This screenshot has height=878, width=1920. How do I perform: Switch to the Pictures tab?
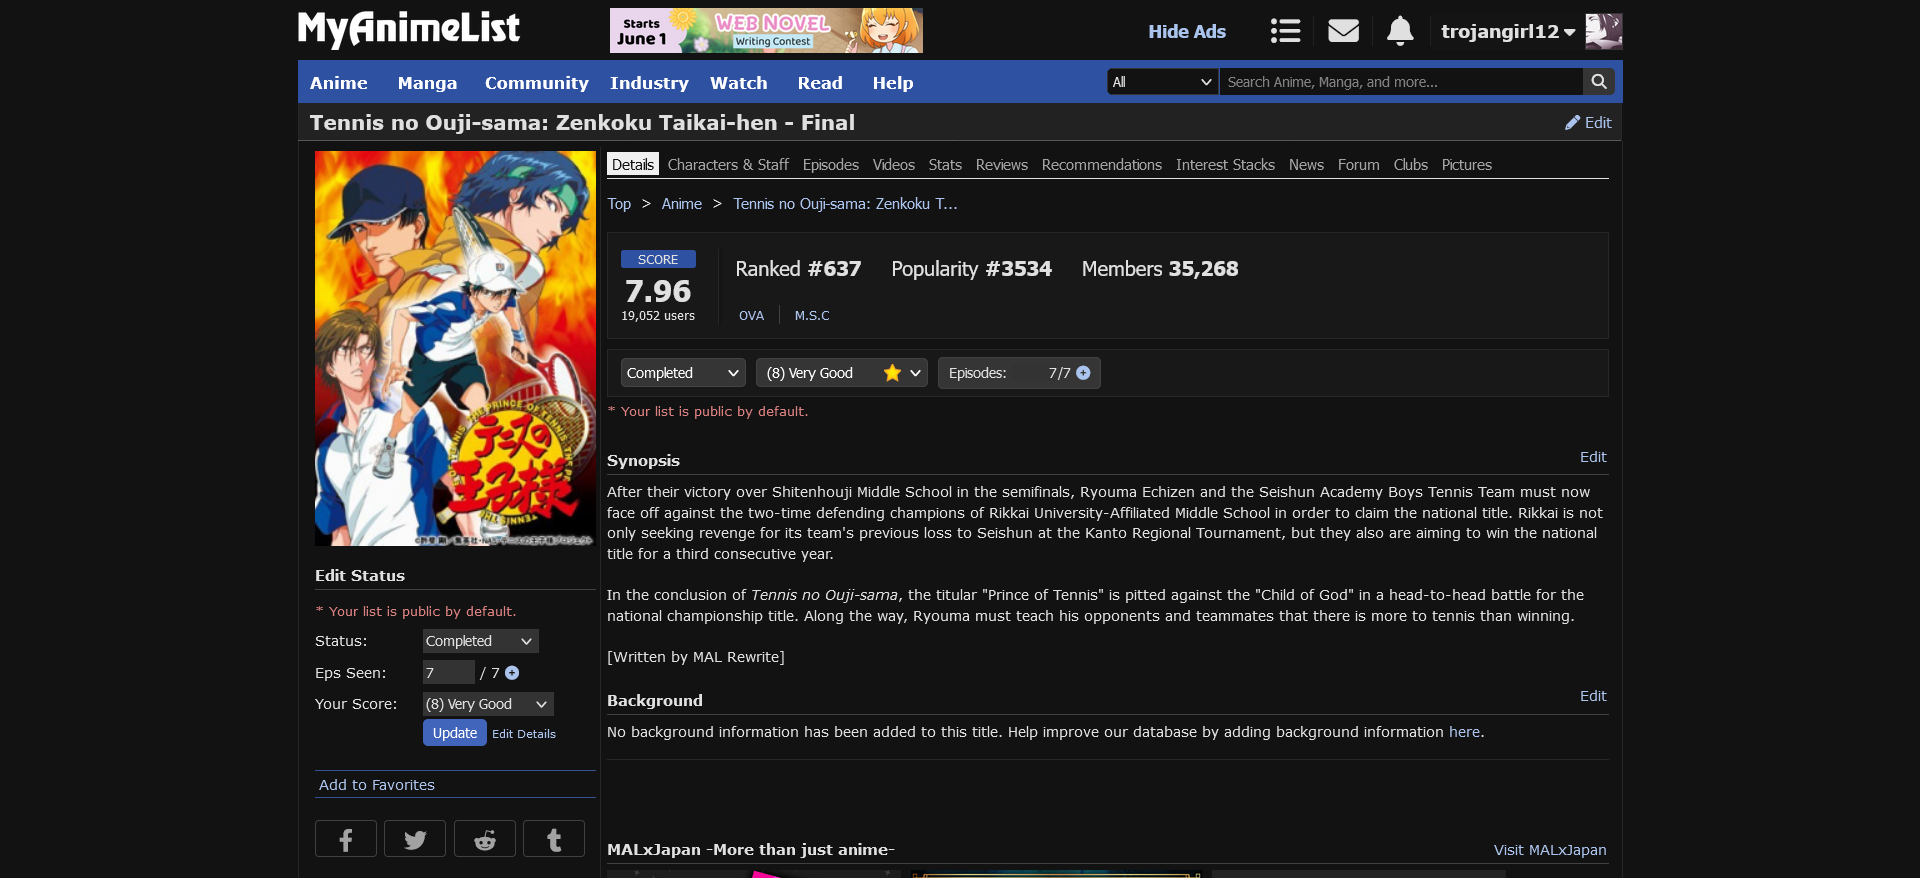tap(1467, 165)
